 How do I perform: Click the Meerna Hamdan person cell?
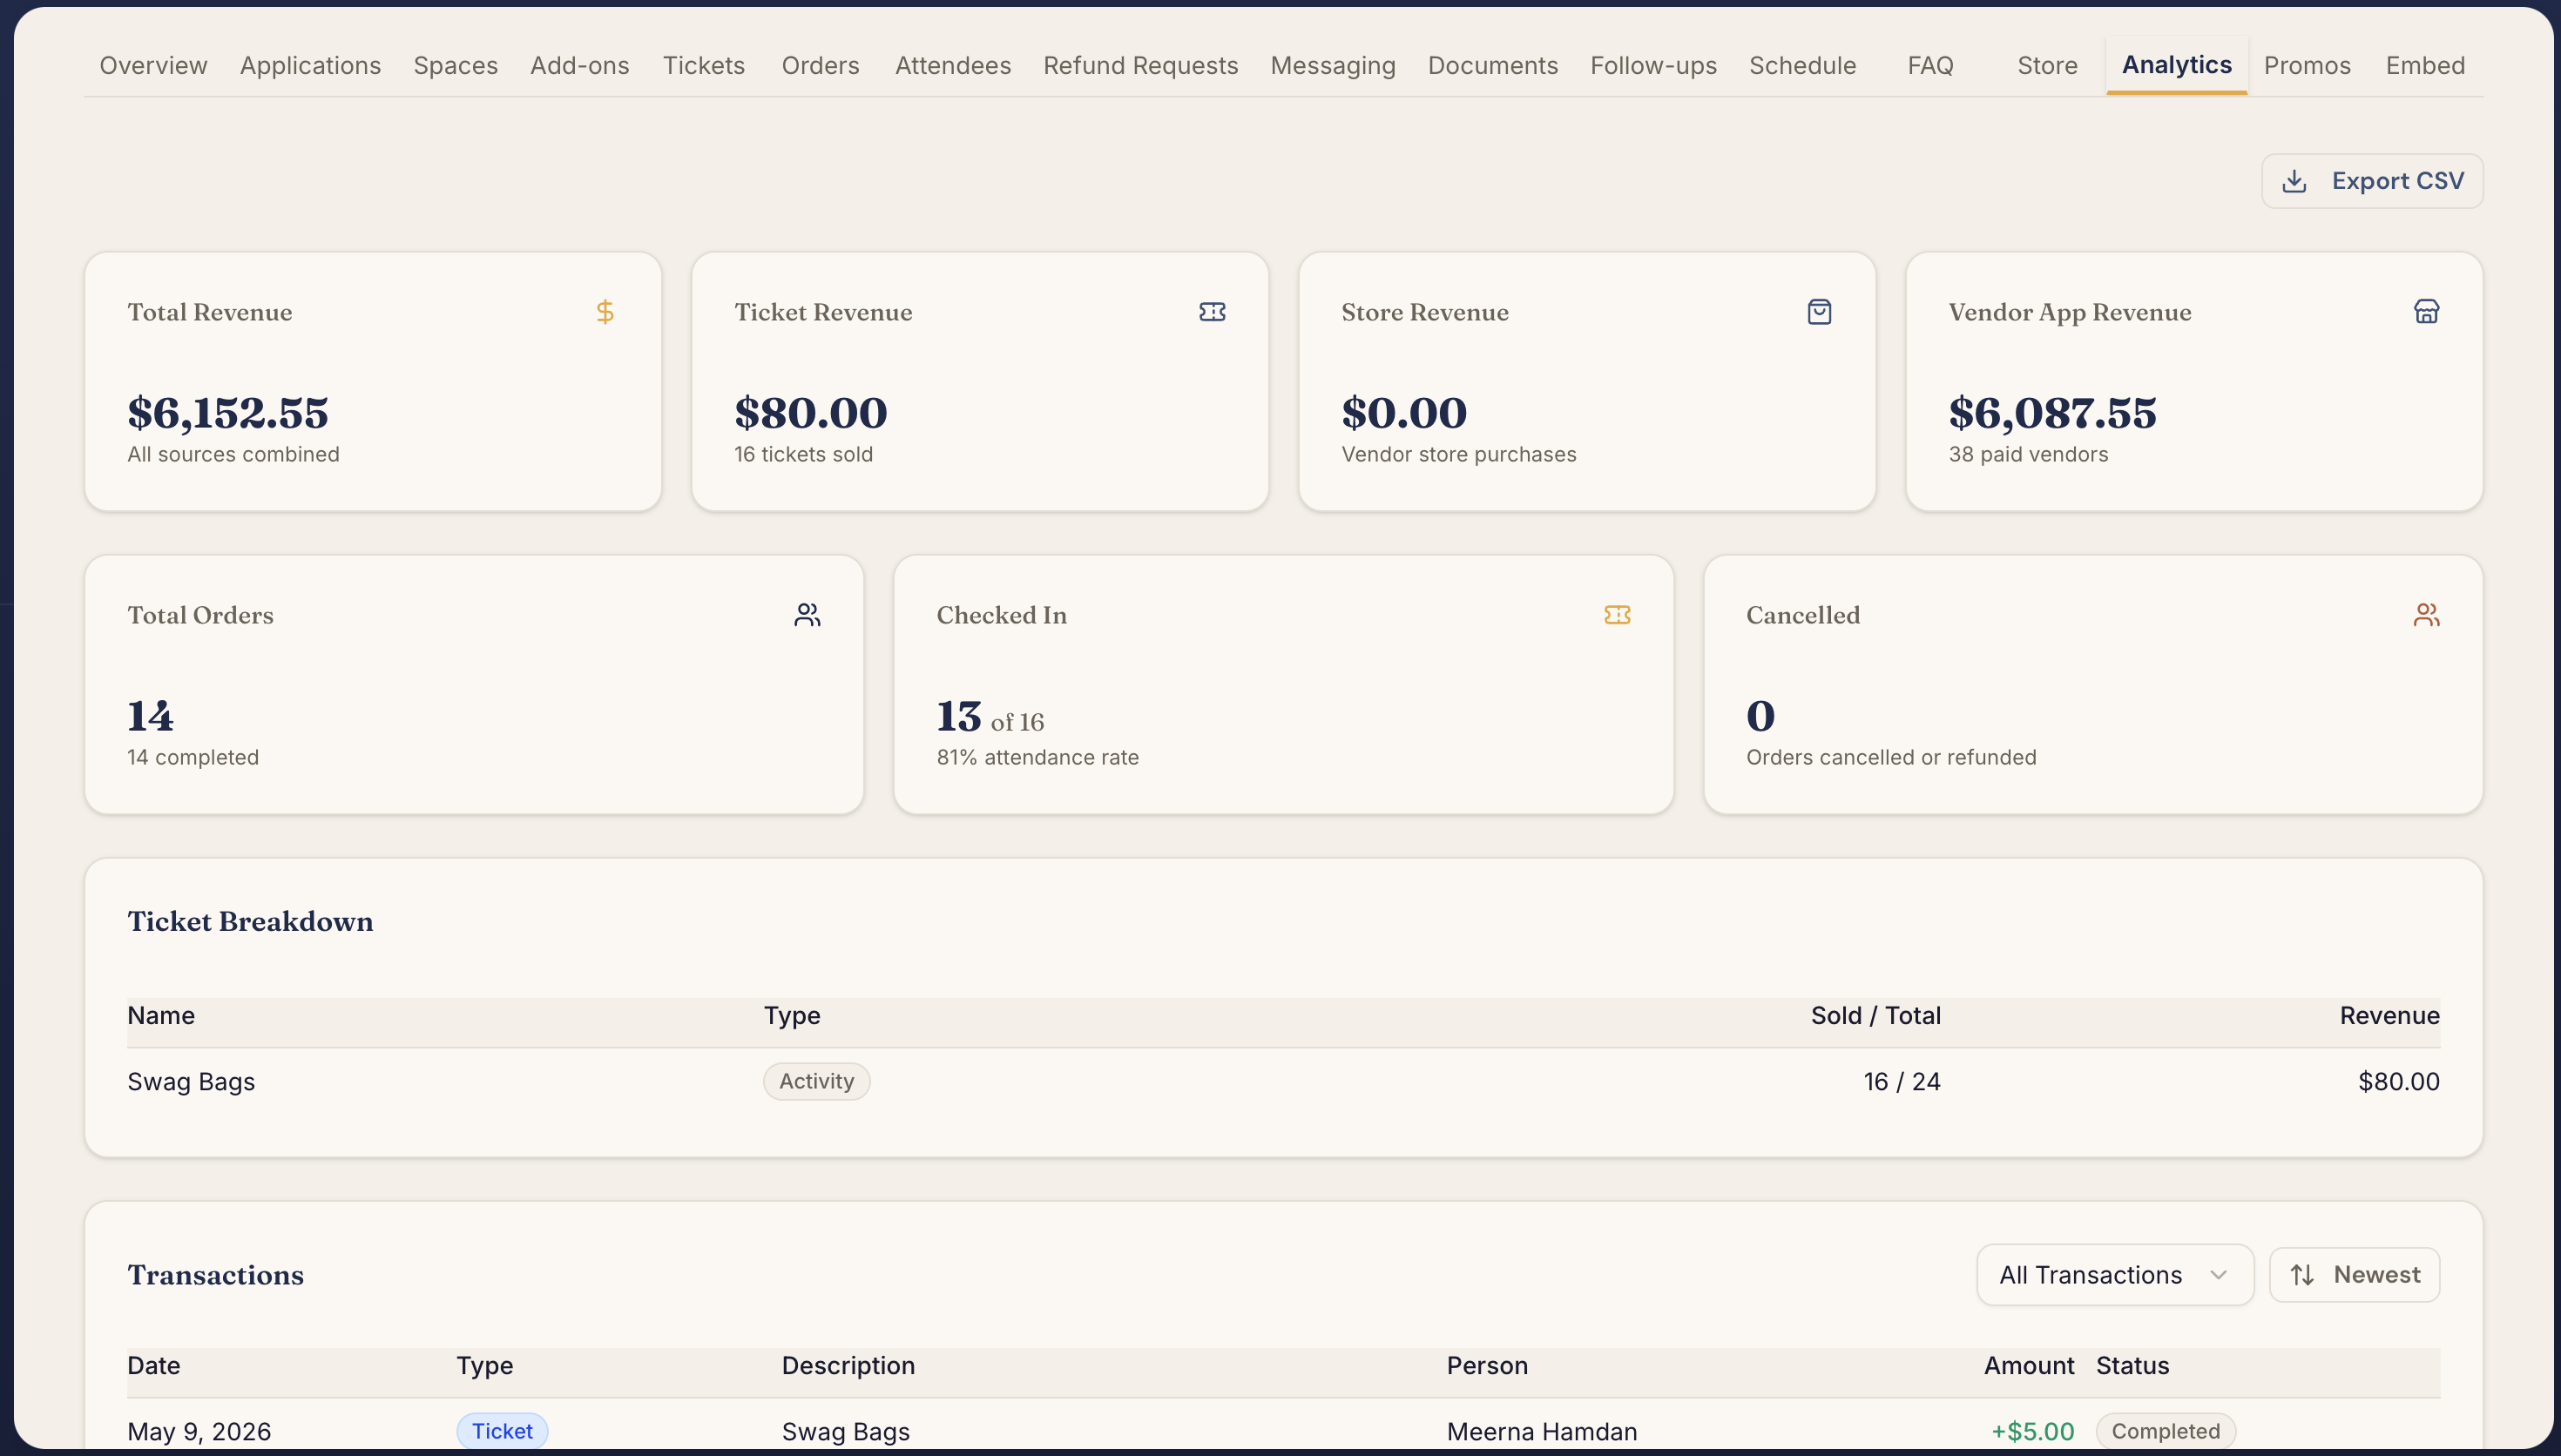click(1541, 1432)
